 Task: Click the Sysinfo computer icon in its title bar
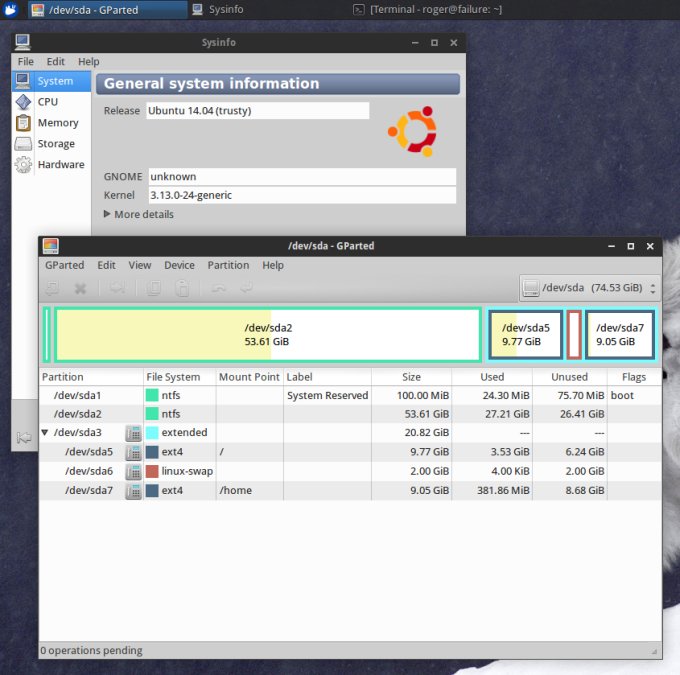tap(23, 43)
